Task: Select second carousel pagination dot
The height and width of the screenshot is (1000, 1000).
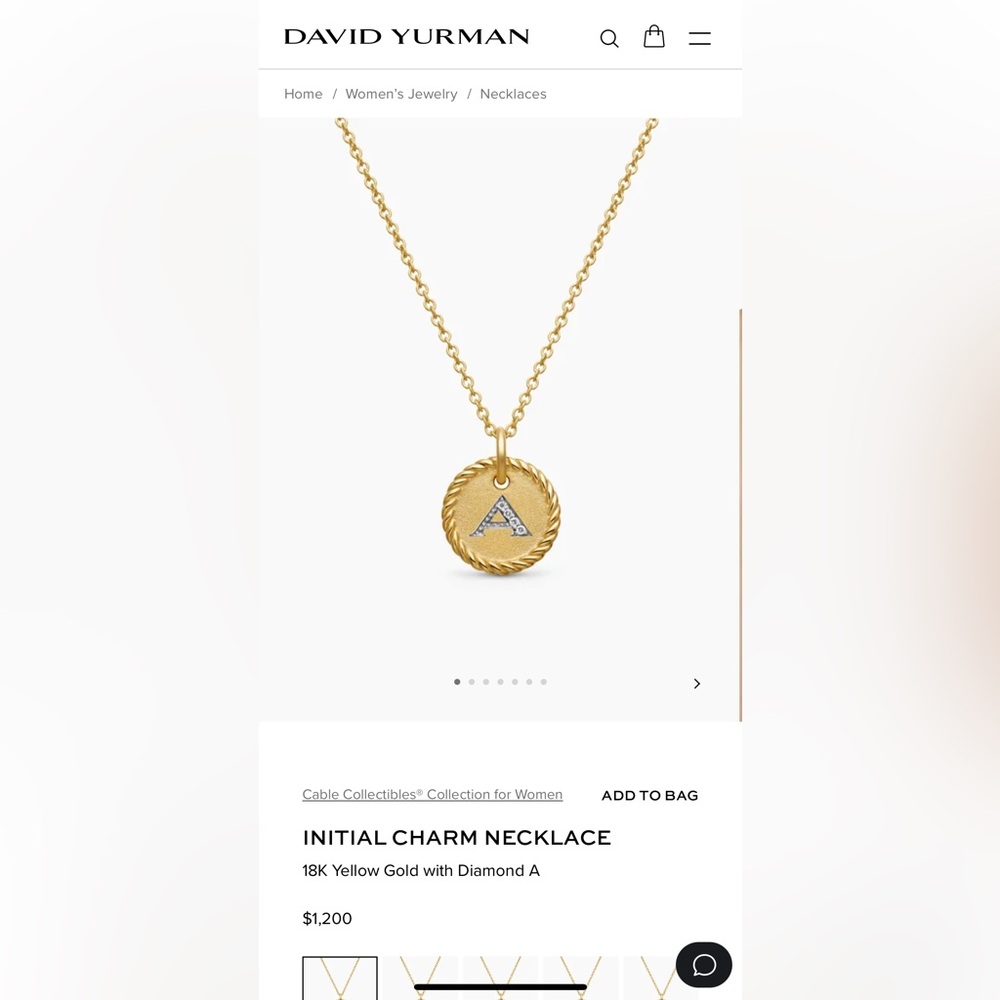Action: (471, 682)
